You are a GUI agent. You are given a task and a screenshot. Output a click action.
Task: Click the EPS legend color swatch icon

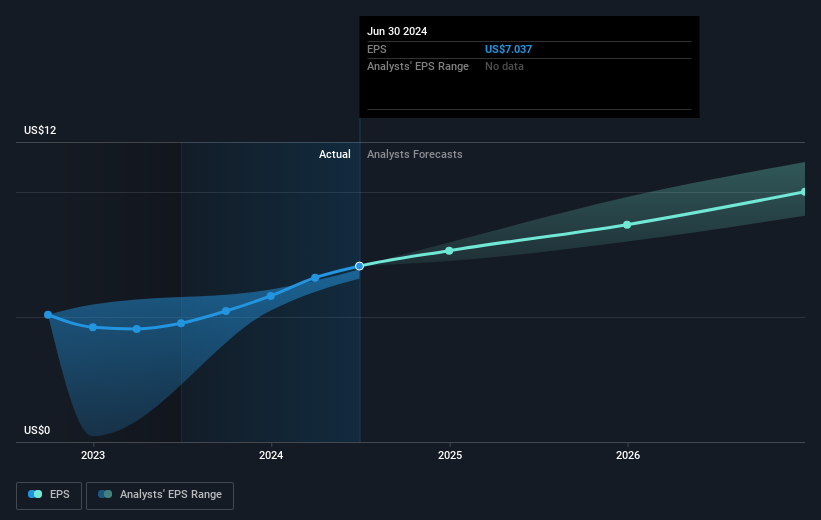[x=35, y=494]
